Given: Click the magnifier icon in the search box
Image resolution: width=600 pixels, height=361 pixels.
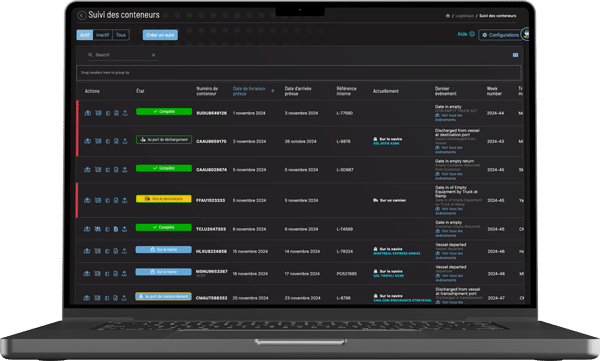Looking at the screenshot, I should pyautogui.click(x=90, y=55).
